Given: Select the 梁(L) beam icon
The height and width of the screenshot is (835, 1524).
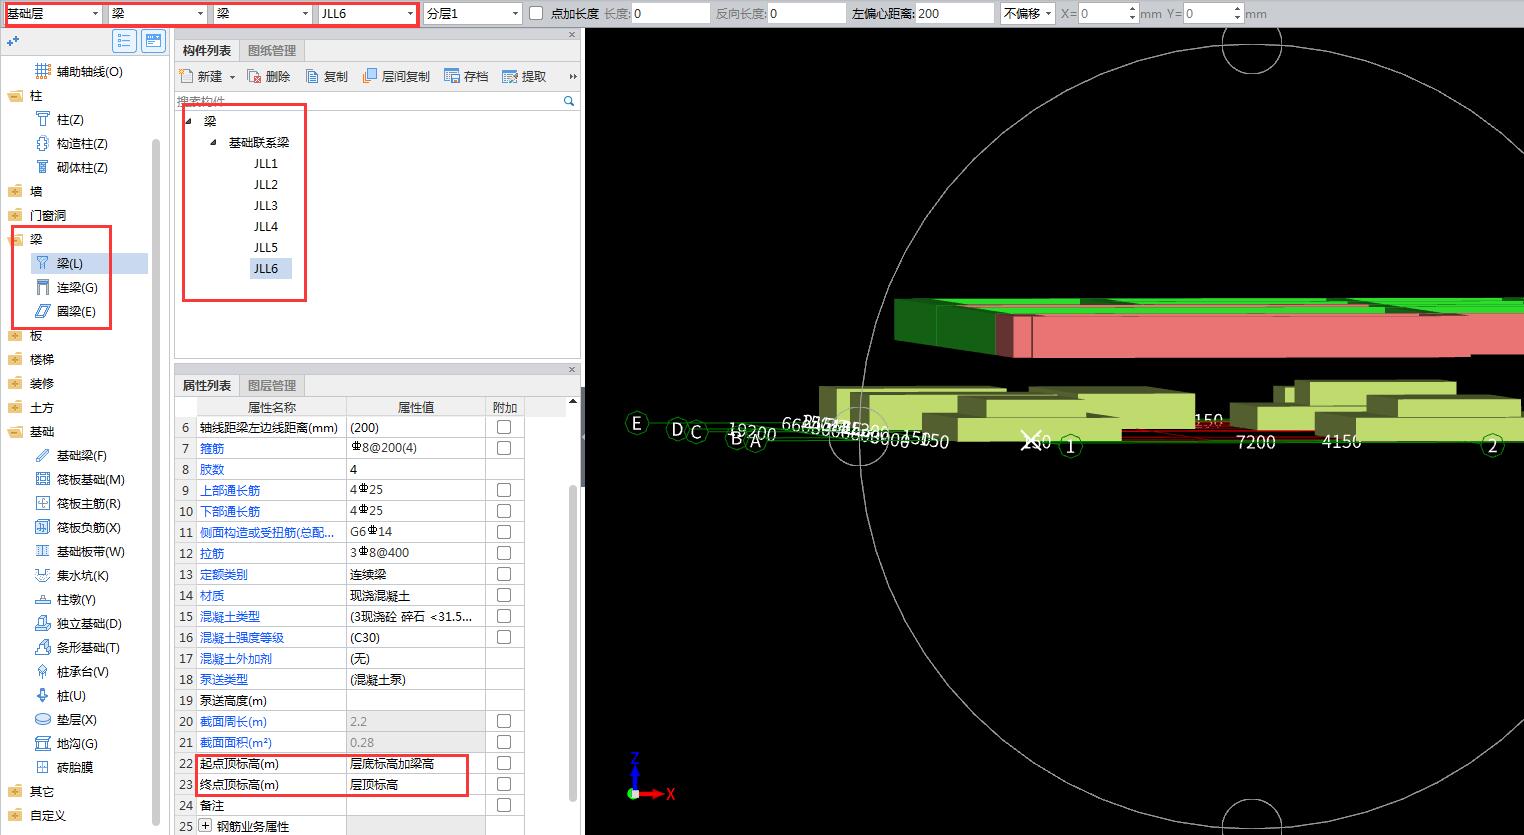Looking at the screenshot, I should pos(42,263).
